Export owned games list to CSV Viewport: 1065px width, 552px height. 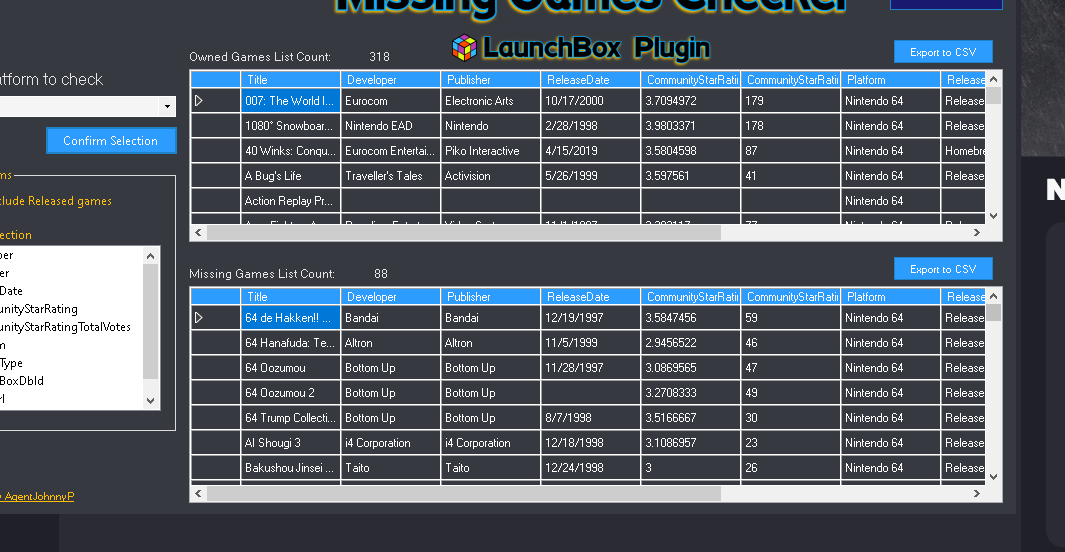[x=943, y=52]
